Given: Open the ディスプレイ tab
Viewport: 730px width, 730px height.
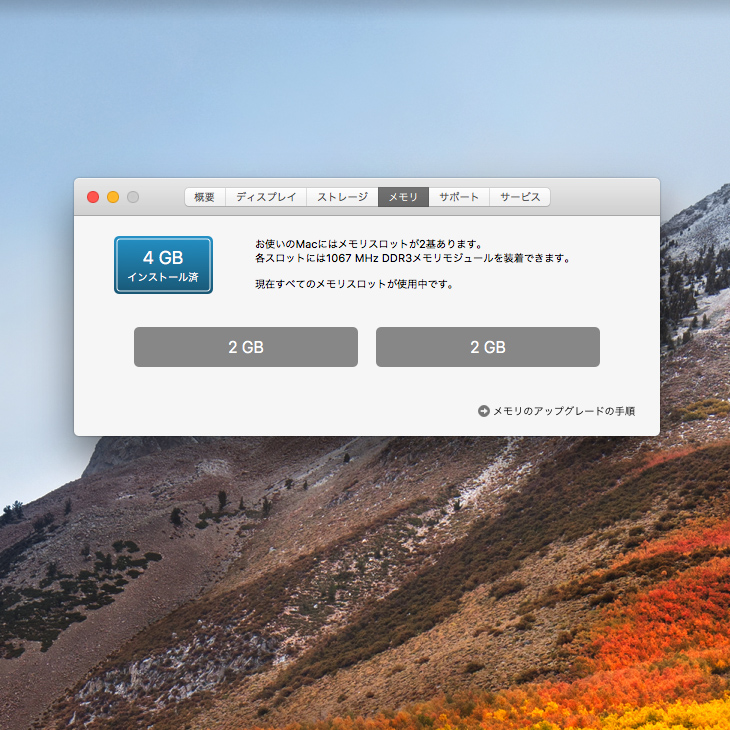Looking at the screenshot, I should [x=266, y=197].
